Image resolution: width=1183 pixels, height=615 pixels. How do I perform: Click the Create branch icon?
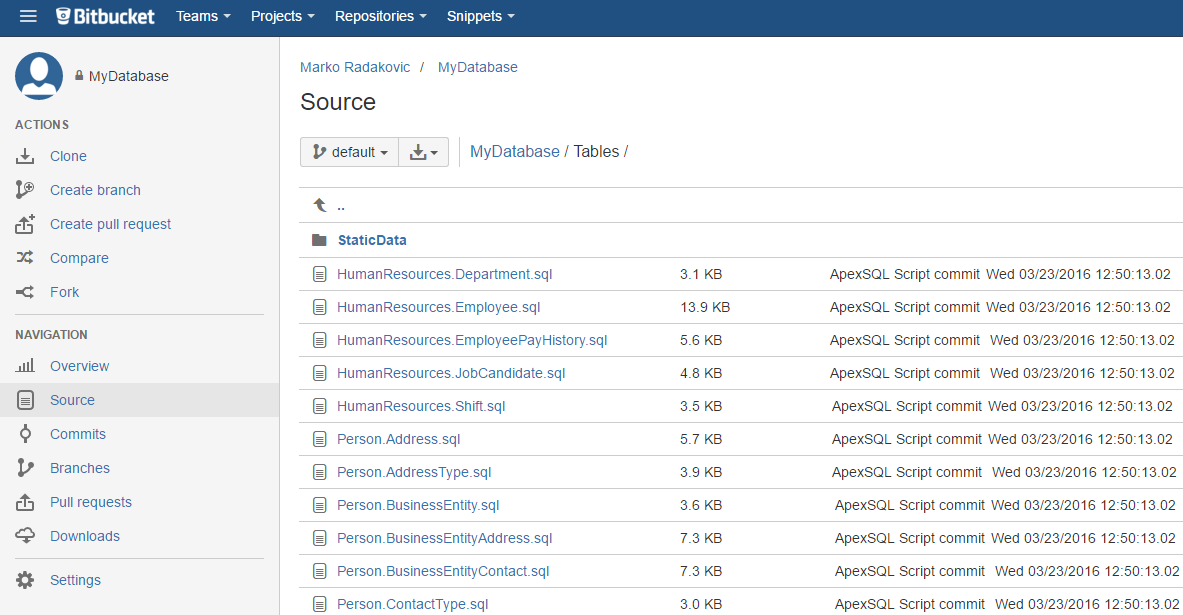25,190
